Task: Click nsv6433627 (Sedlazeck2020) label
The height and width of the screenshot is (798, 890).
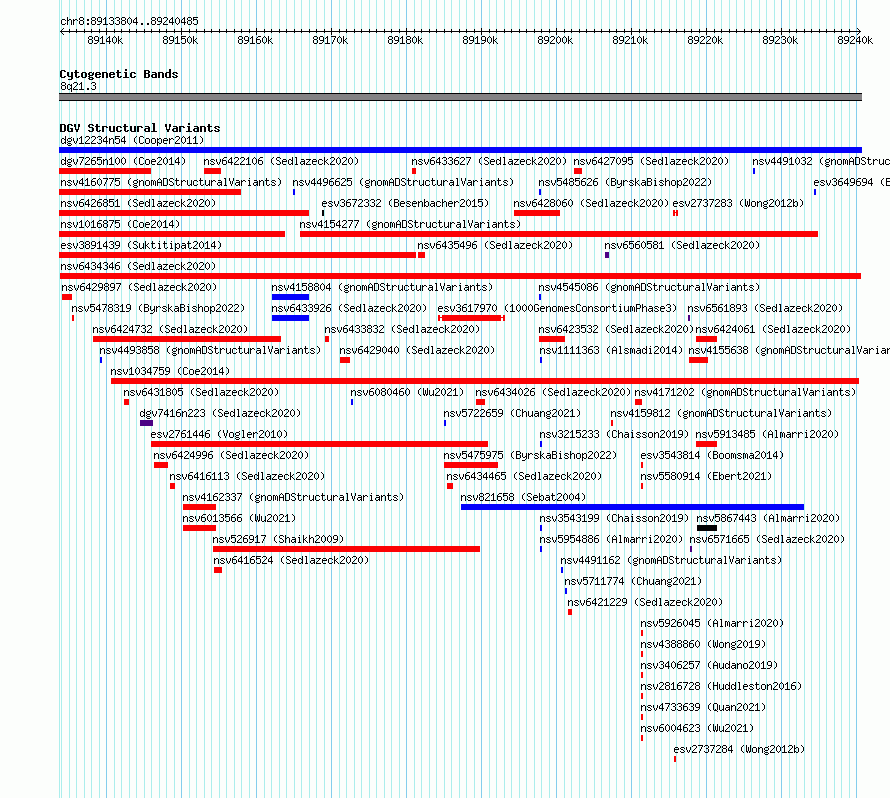Action: click(x=489, y=161)
